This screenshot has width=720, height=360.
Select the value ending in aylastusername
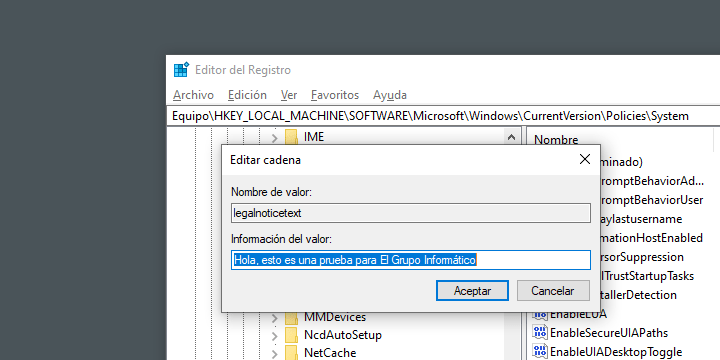[x=641, y=219]
